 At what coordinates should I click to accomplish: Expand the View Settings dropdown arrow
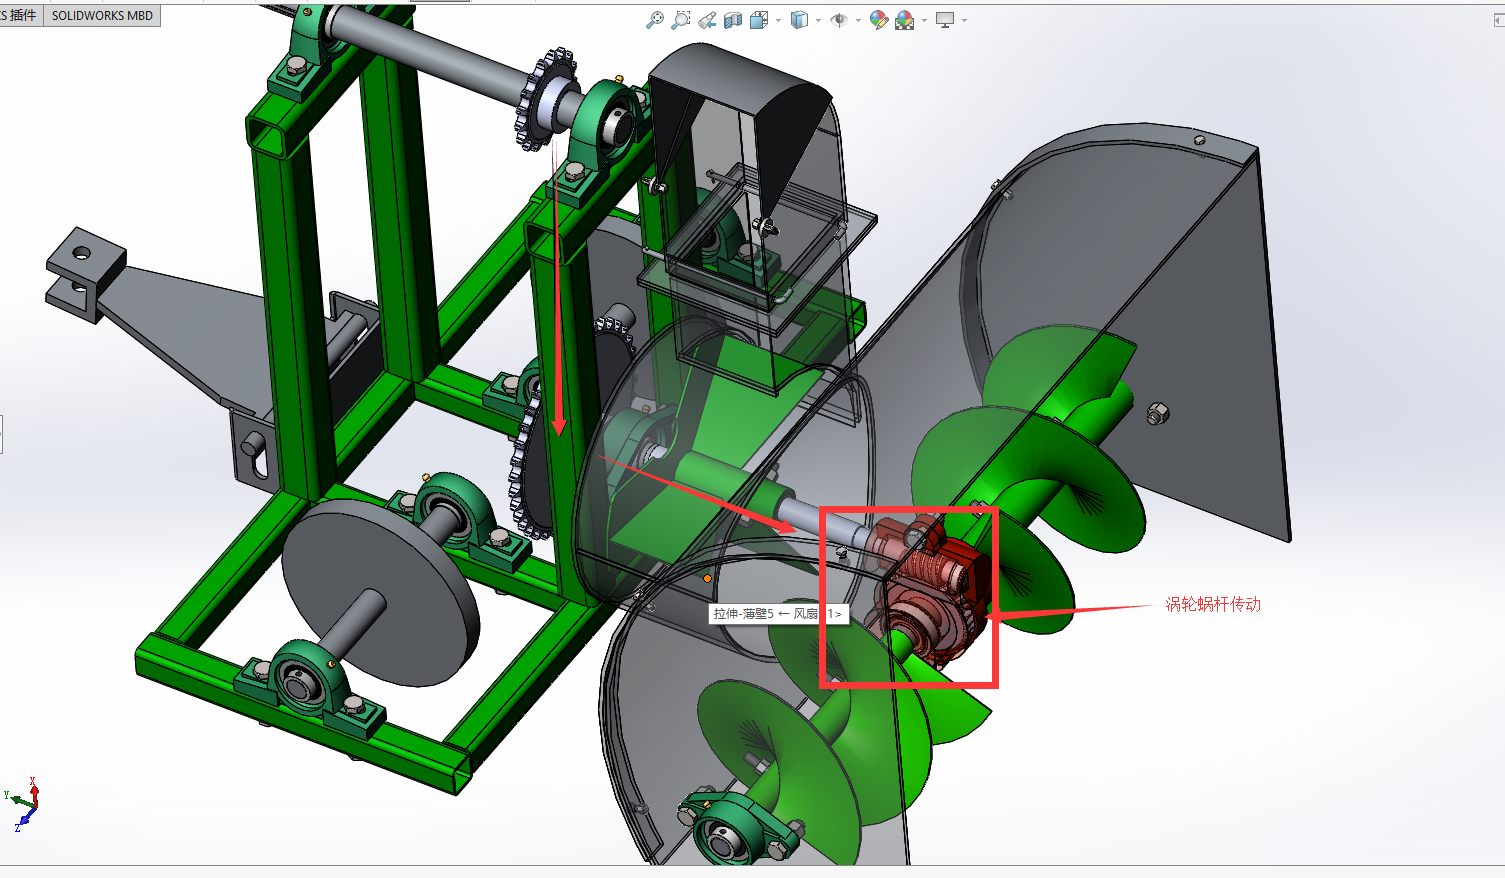[964, 20]
